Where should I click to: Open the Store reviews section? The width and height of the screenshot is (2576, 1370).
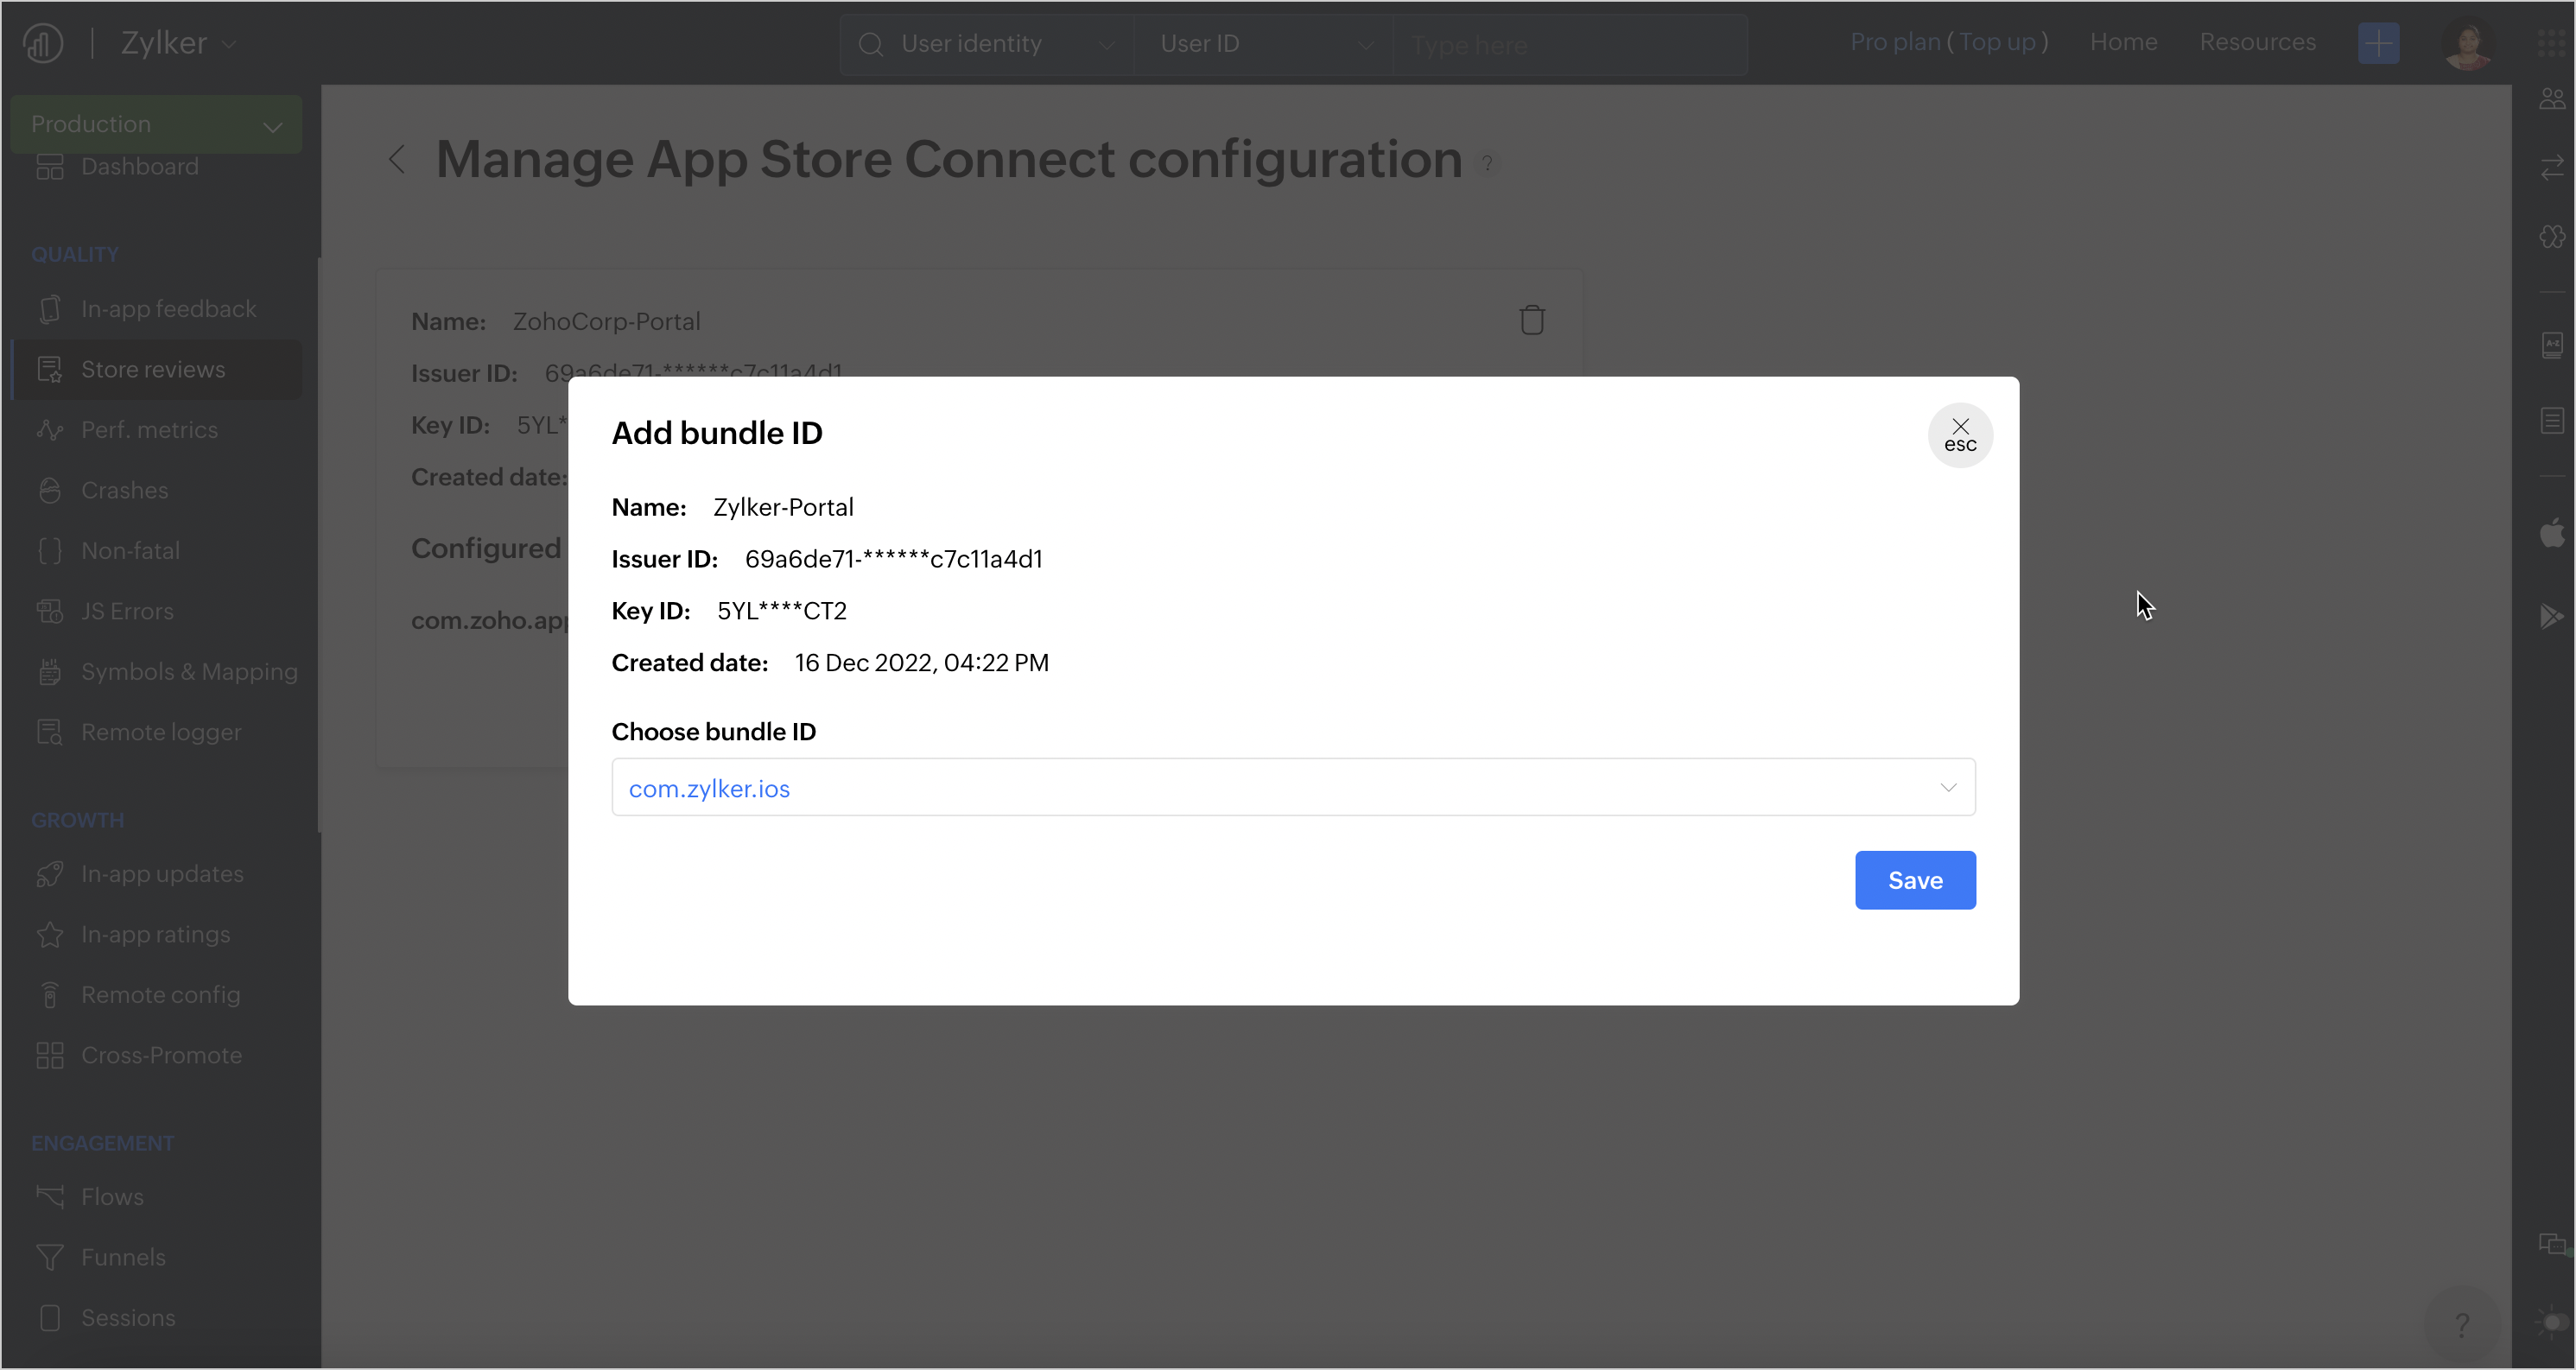[x=153, y=369]
